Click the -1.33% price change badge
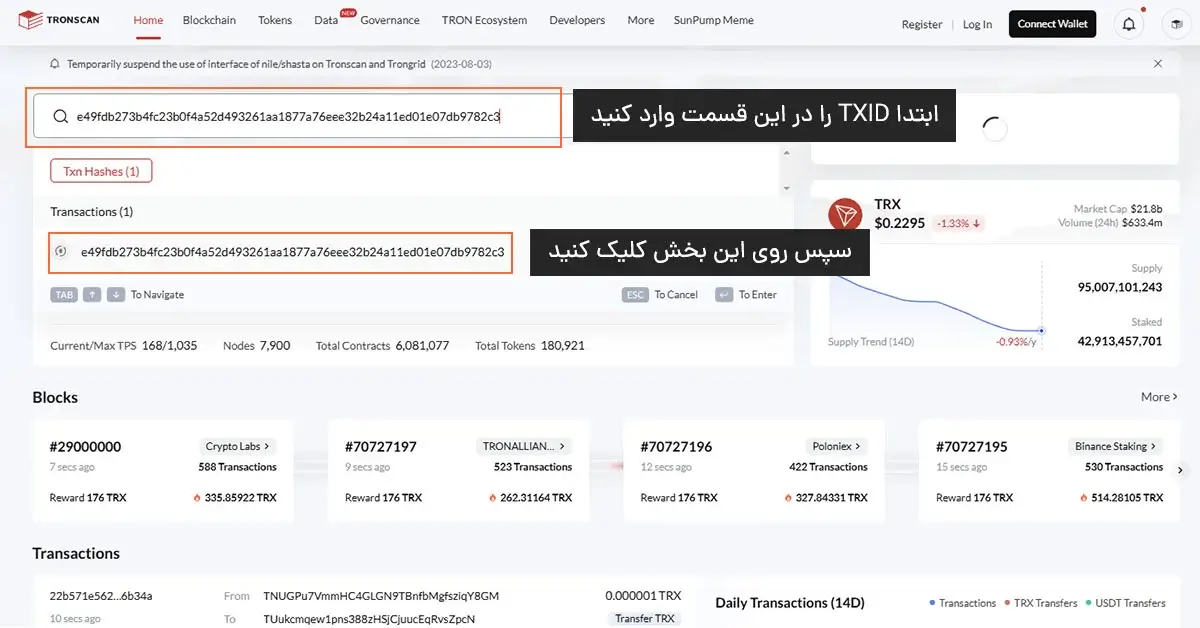 pyautogui.click(x=958, y=223)
